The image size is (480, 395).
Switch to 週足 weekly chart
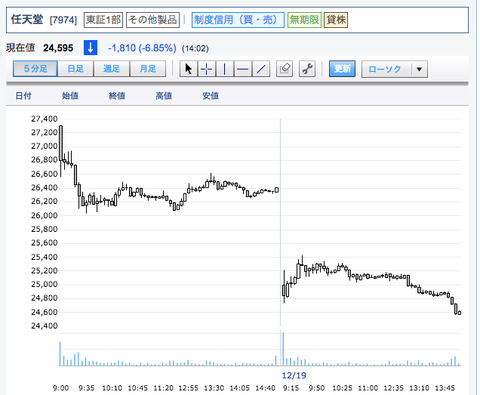[x=111, y=69]
